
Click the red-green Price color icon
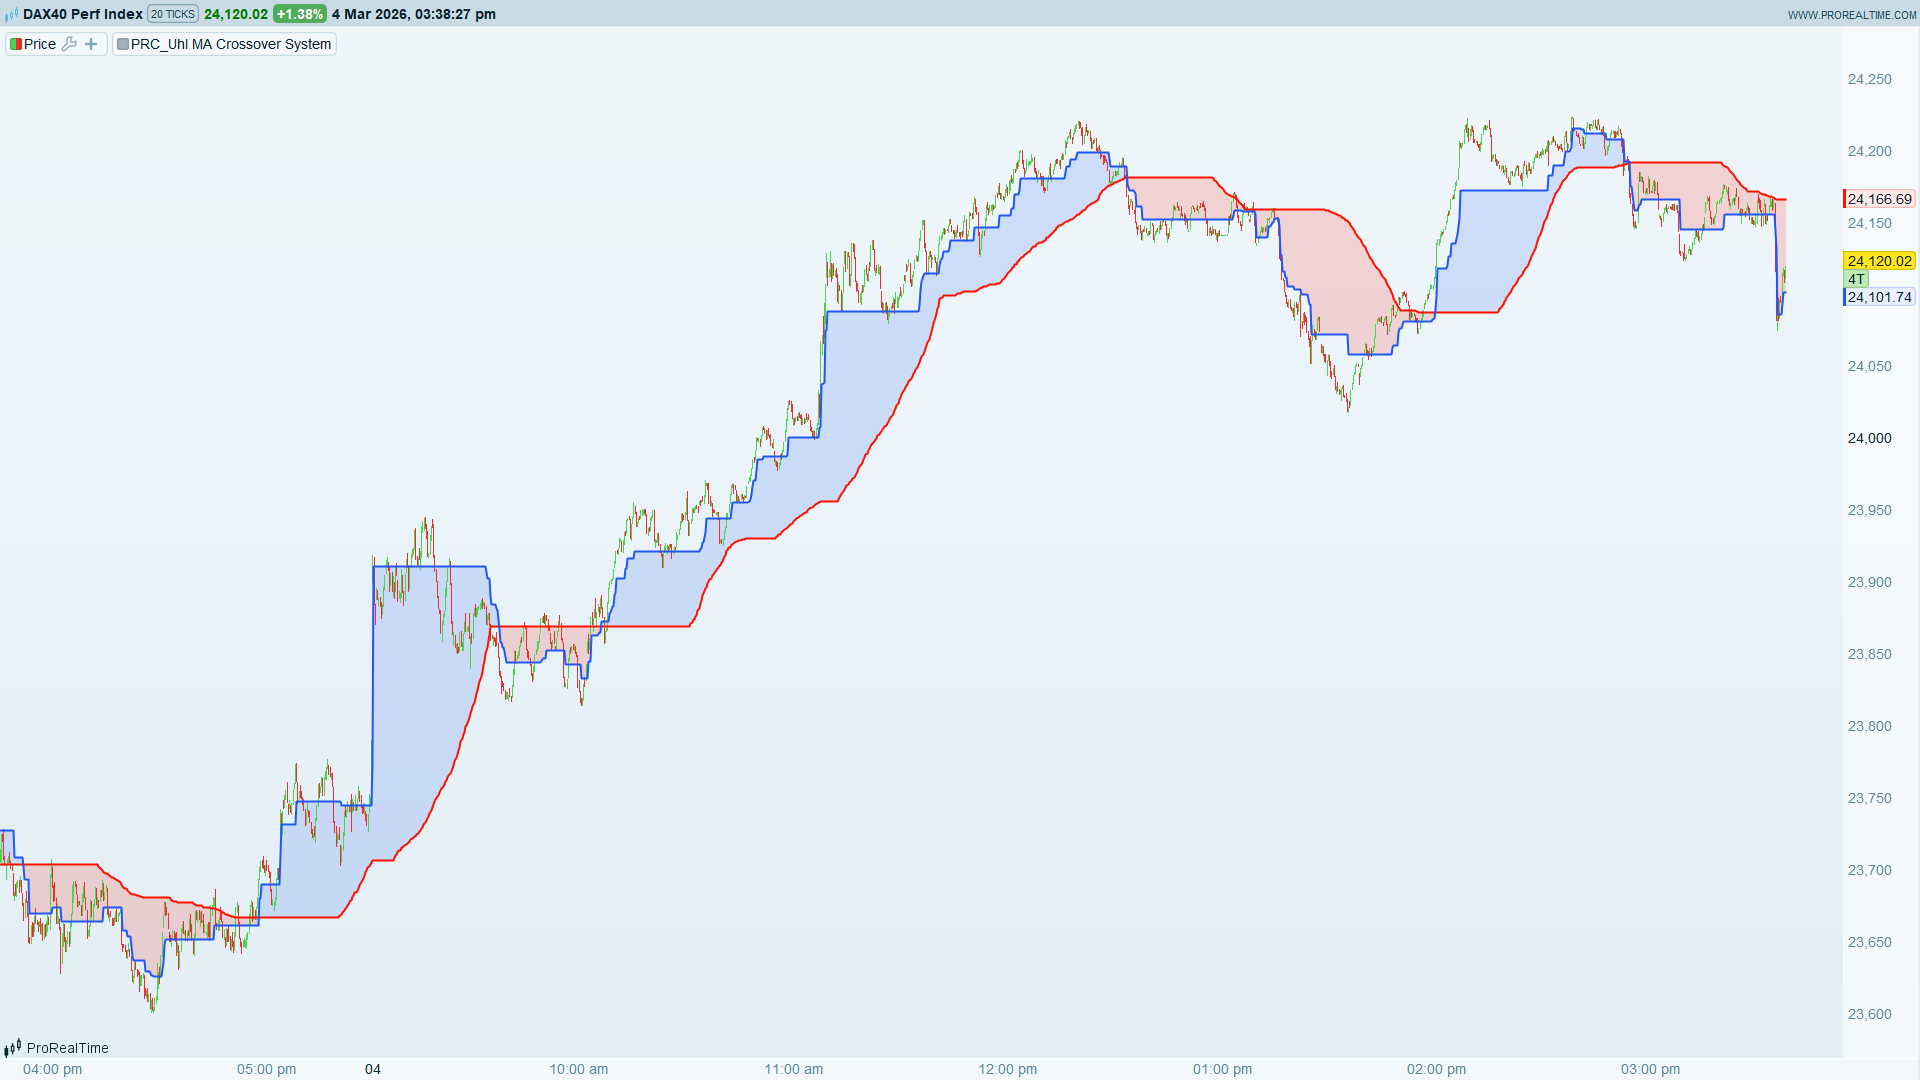click(16, 44)
